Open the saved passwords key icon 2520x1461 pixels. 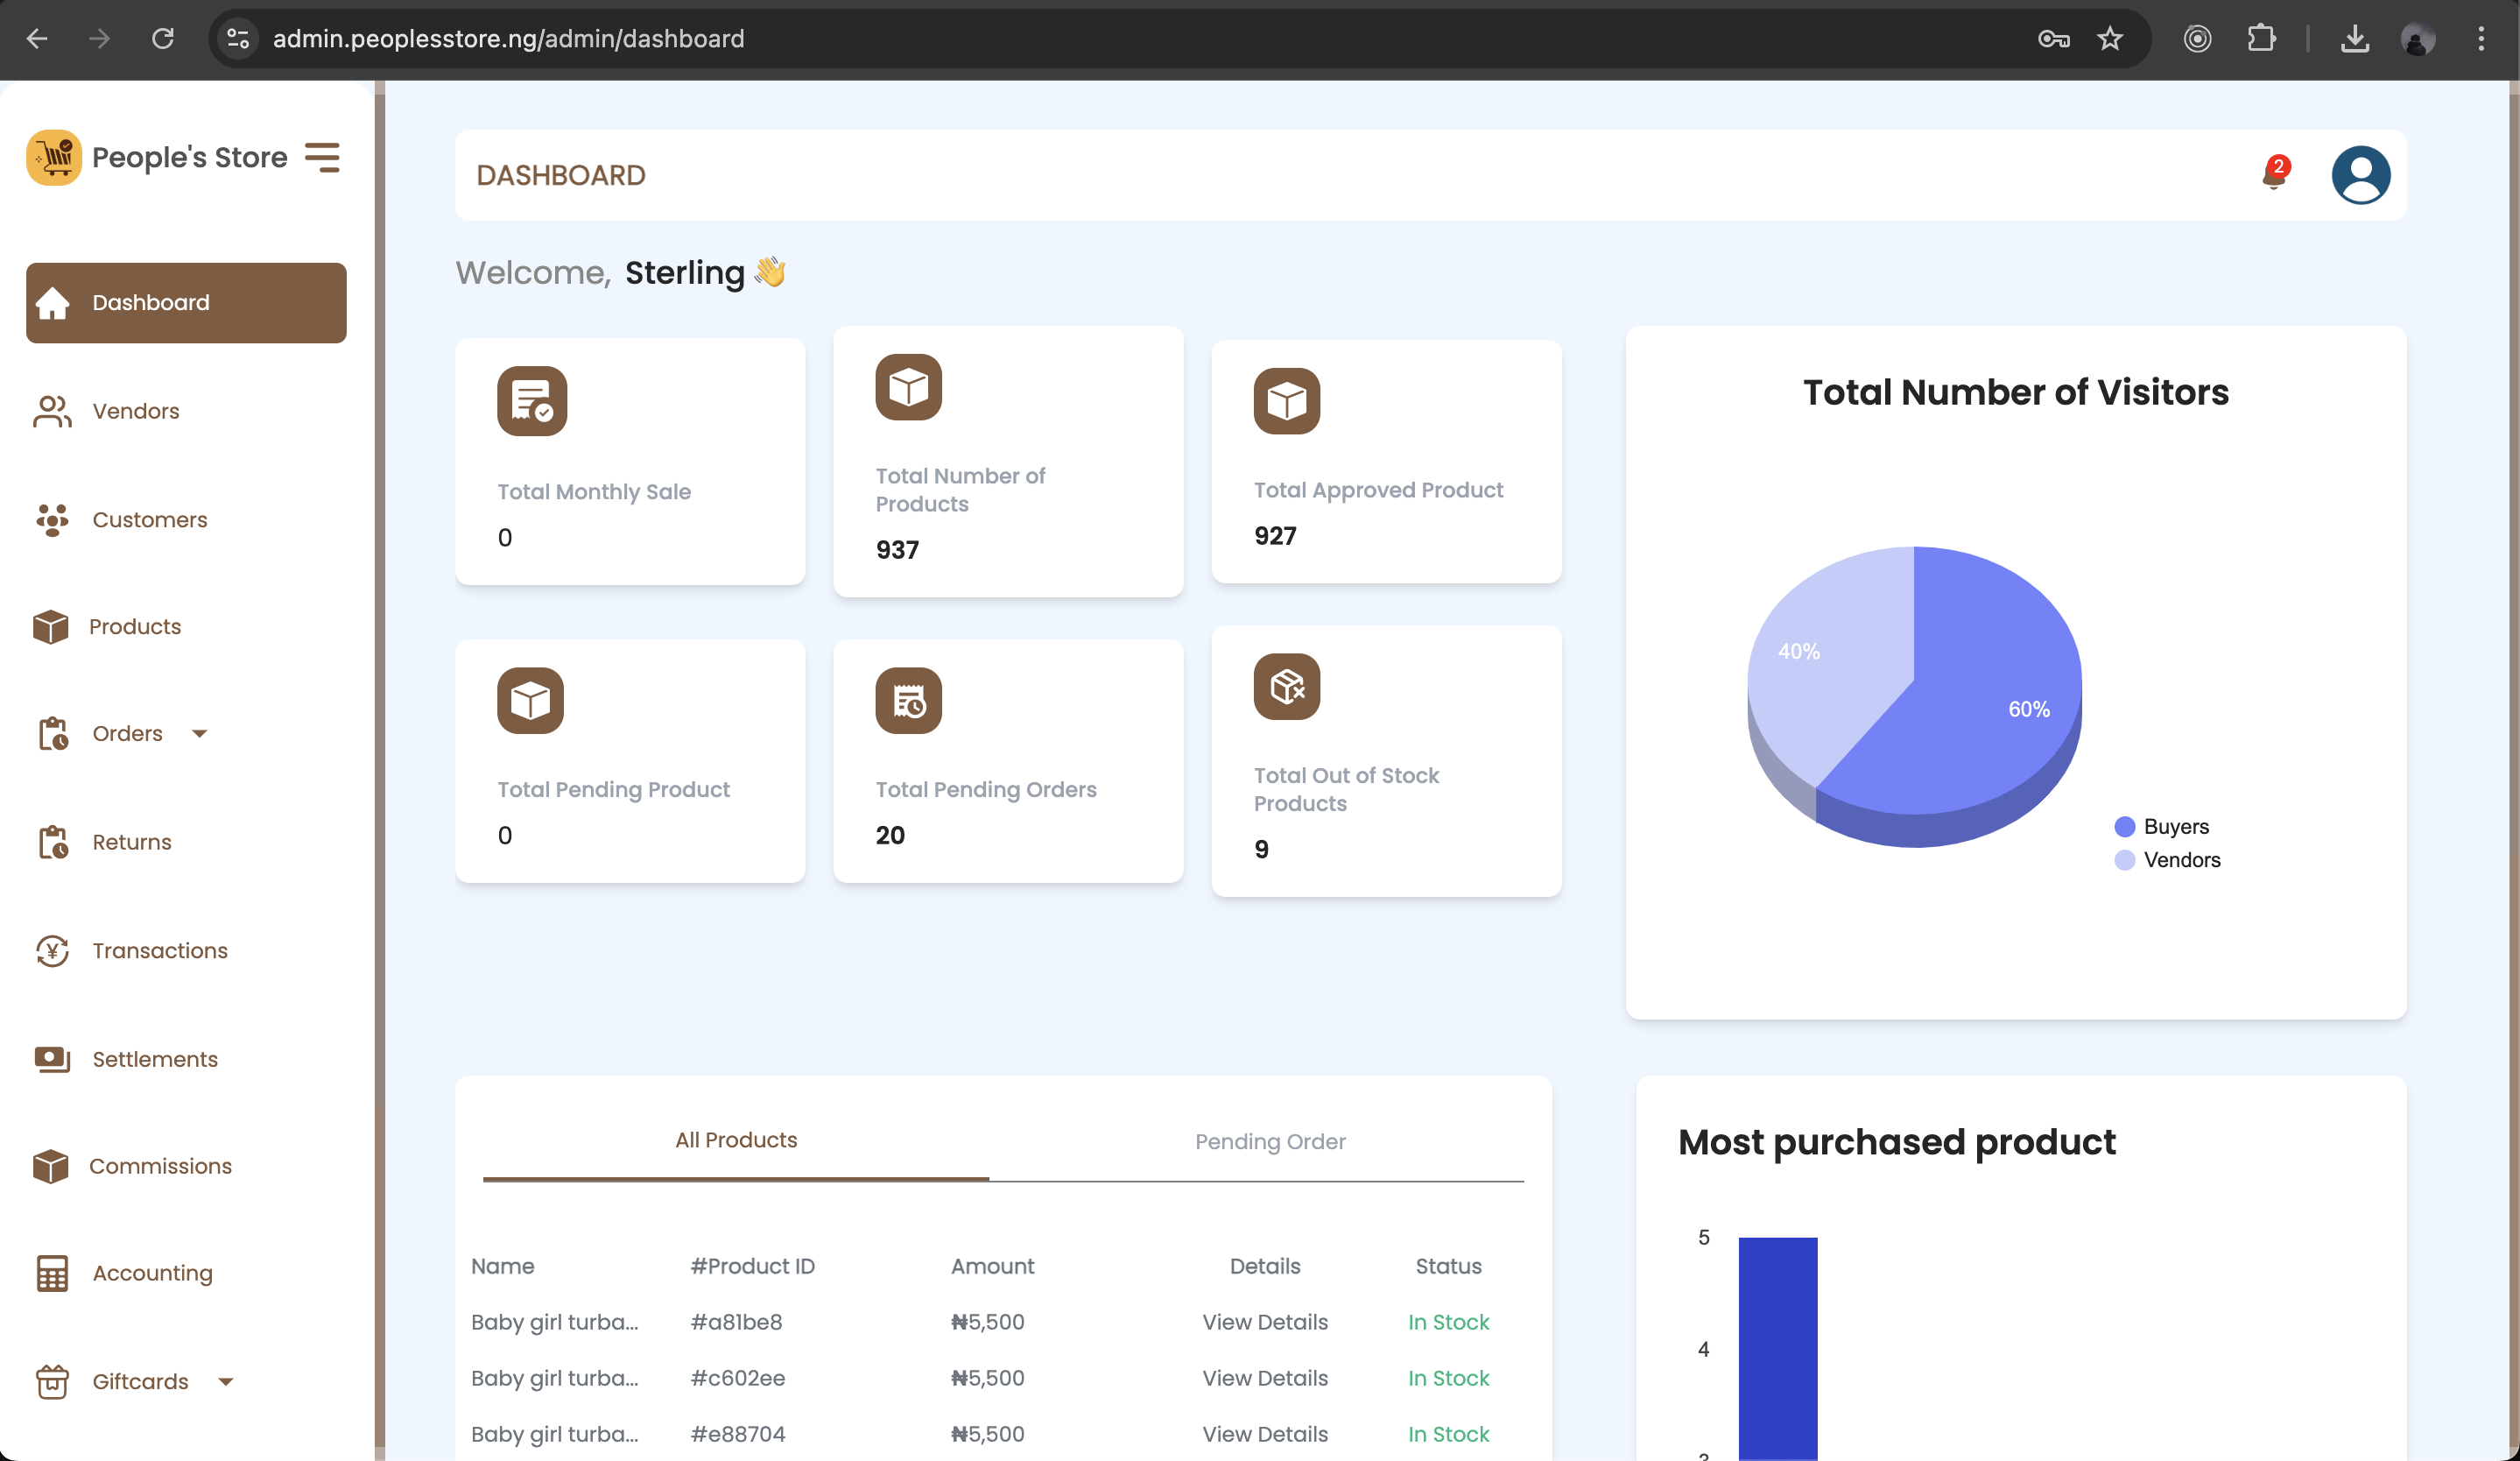(x=2053, y=39)
